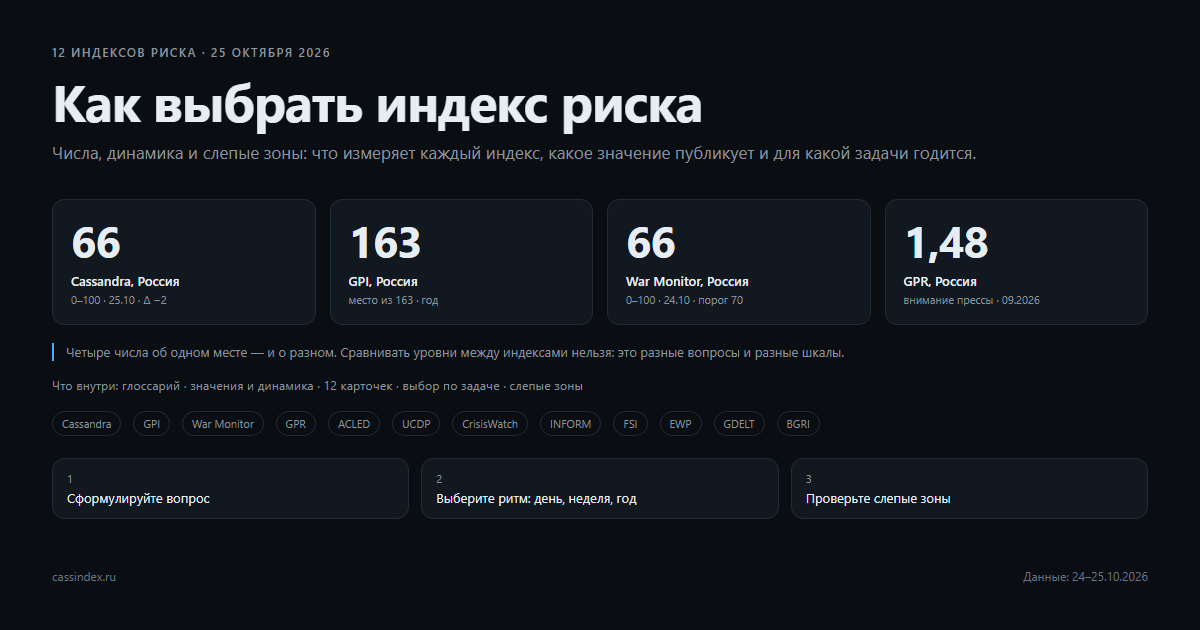The height and width of the screenshot is (630, 1200).
Task: Select the BGRI tag chip
Action: 798,424
